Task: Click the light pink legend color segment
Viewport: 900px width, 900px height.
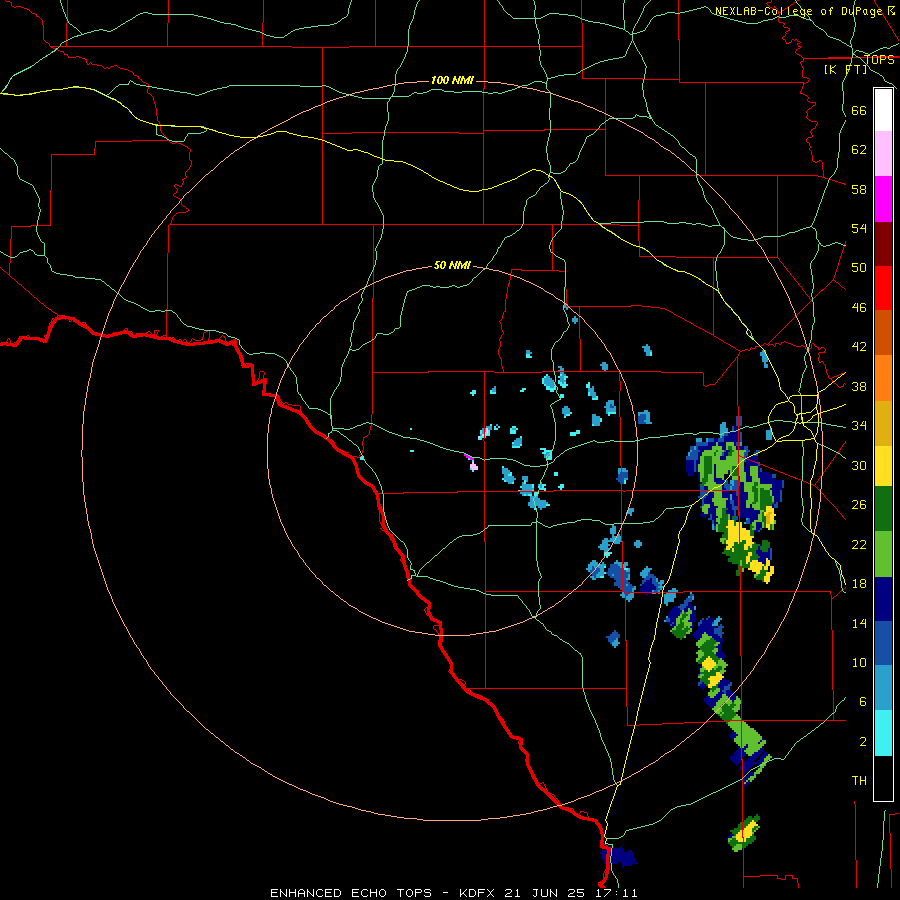Action: (x=883, y=154)
